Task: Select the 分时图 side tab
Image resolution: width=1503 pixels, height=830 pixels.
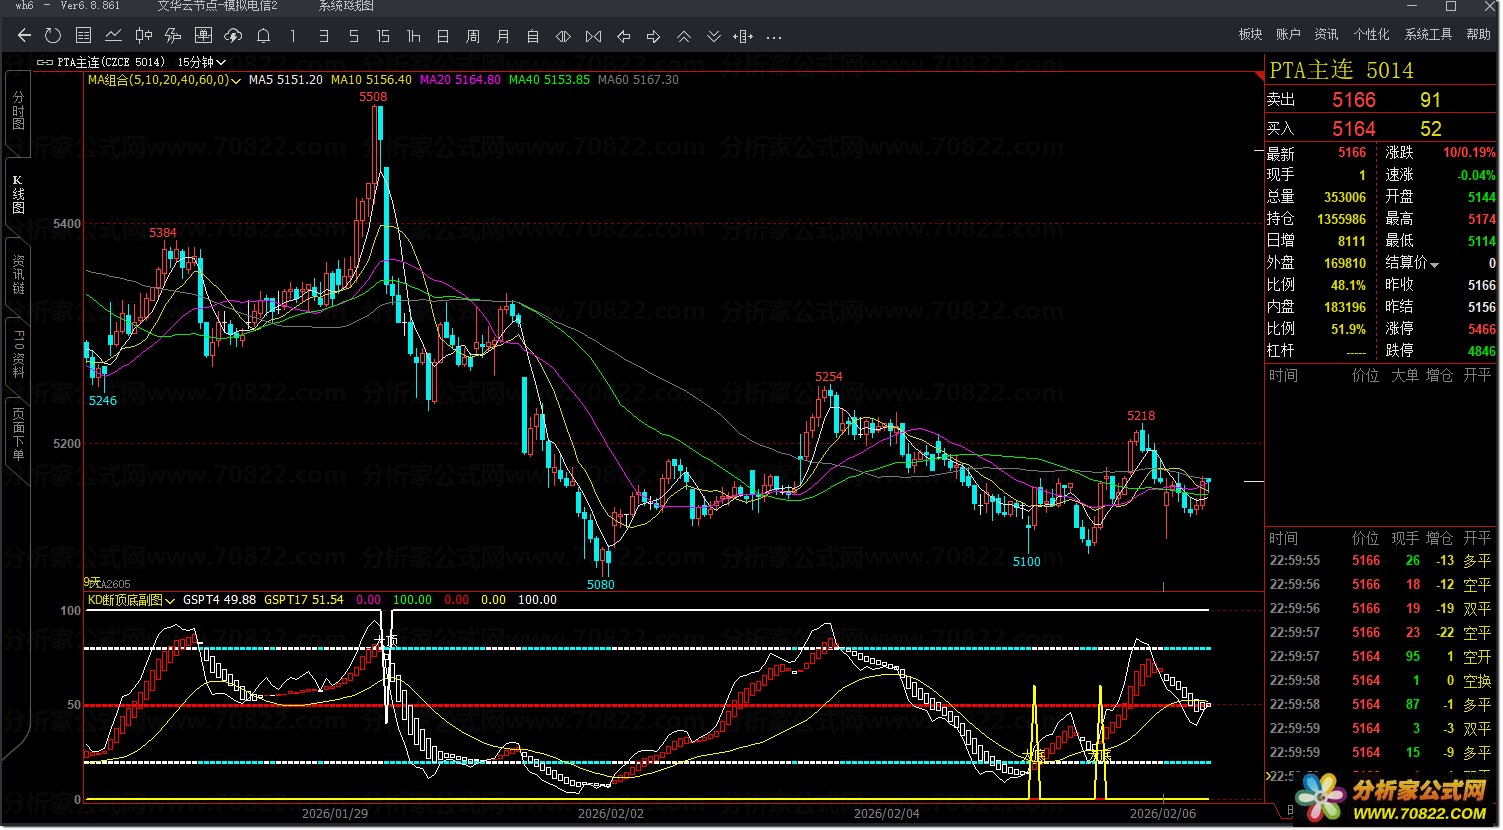Action: click(x=18, y=110)
